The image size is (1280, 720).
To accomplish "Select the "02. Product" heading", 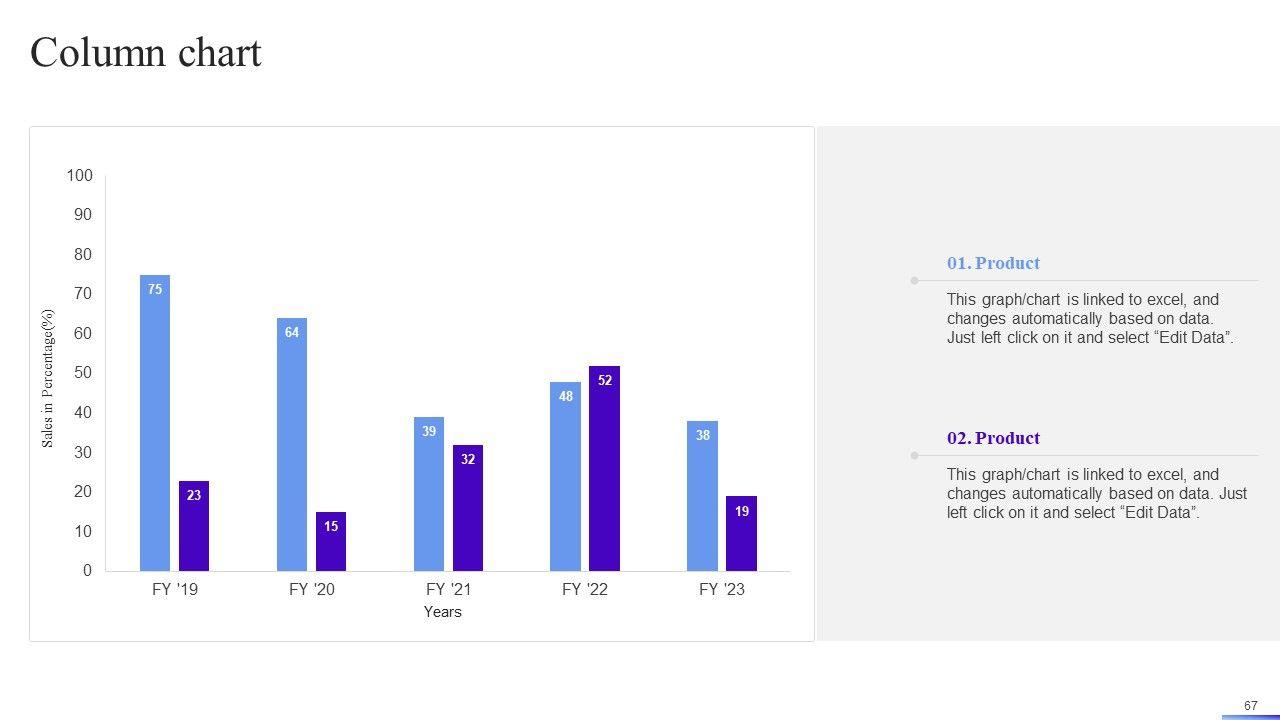I will click(993, 438).
